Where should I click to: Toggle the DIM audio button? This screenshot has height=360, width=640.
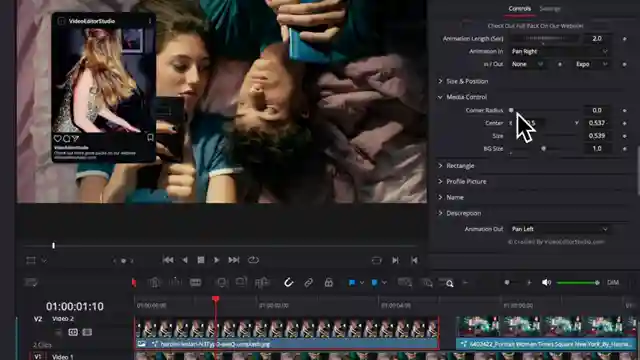[613, 282]
